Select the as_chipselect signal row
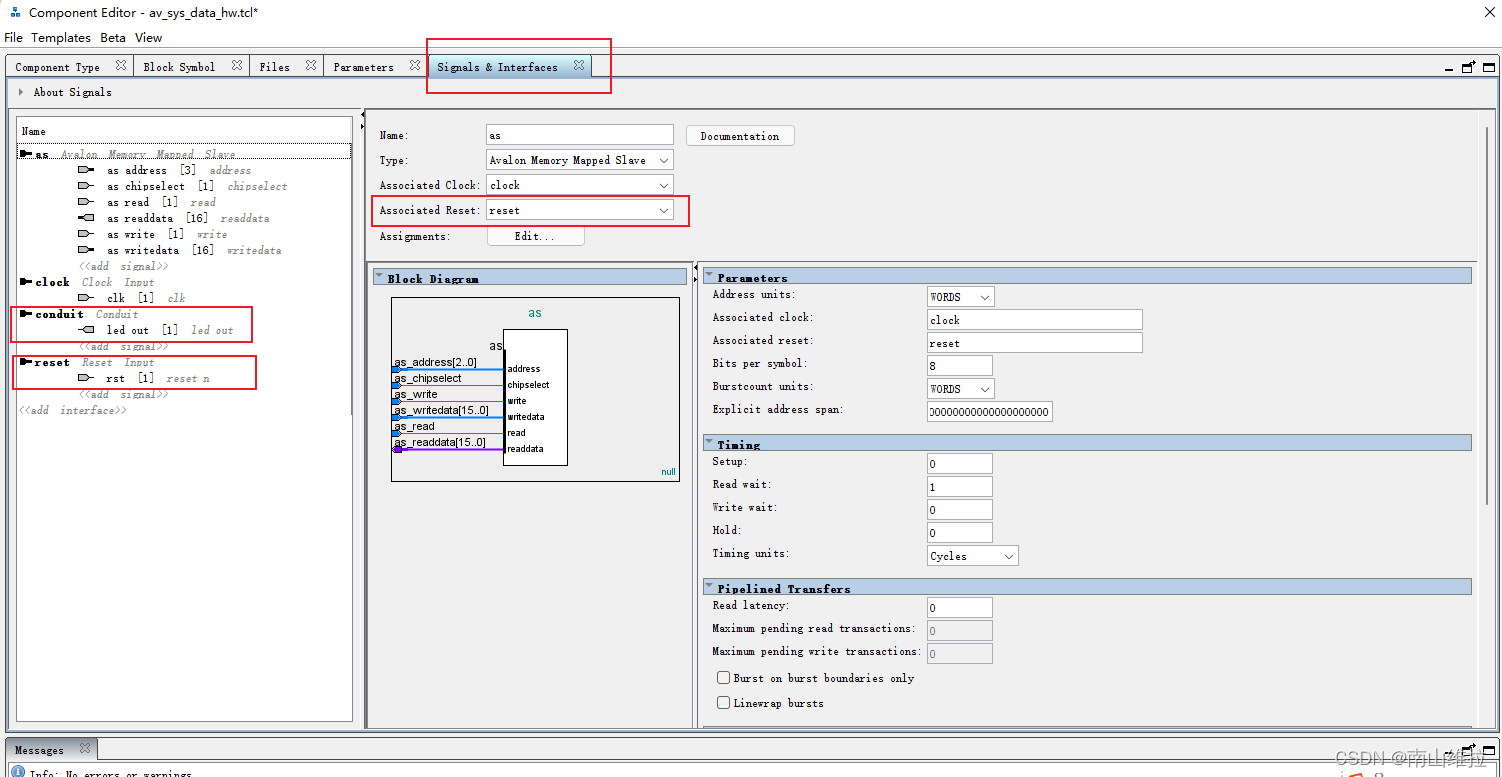 pos(183,186)
